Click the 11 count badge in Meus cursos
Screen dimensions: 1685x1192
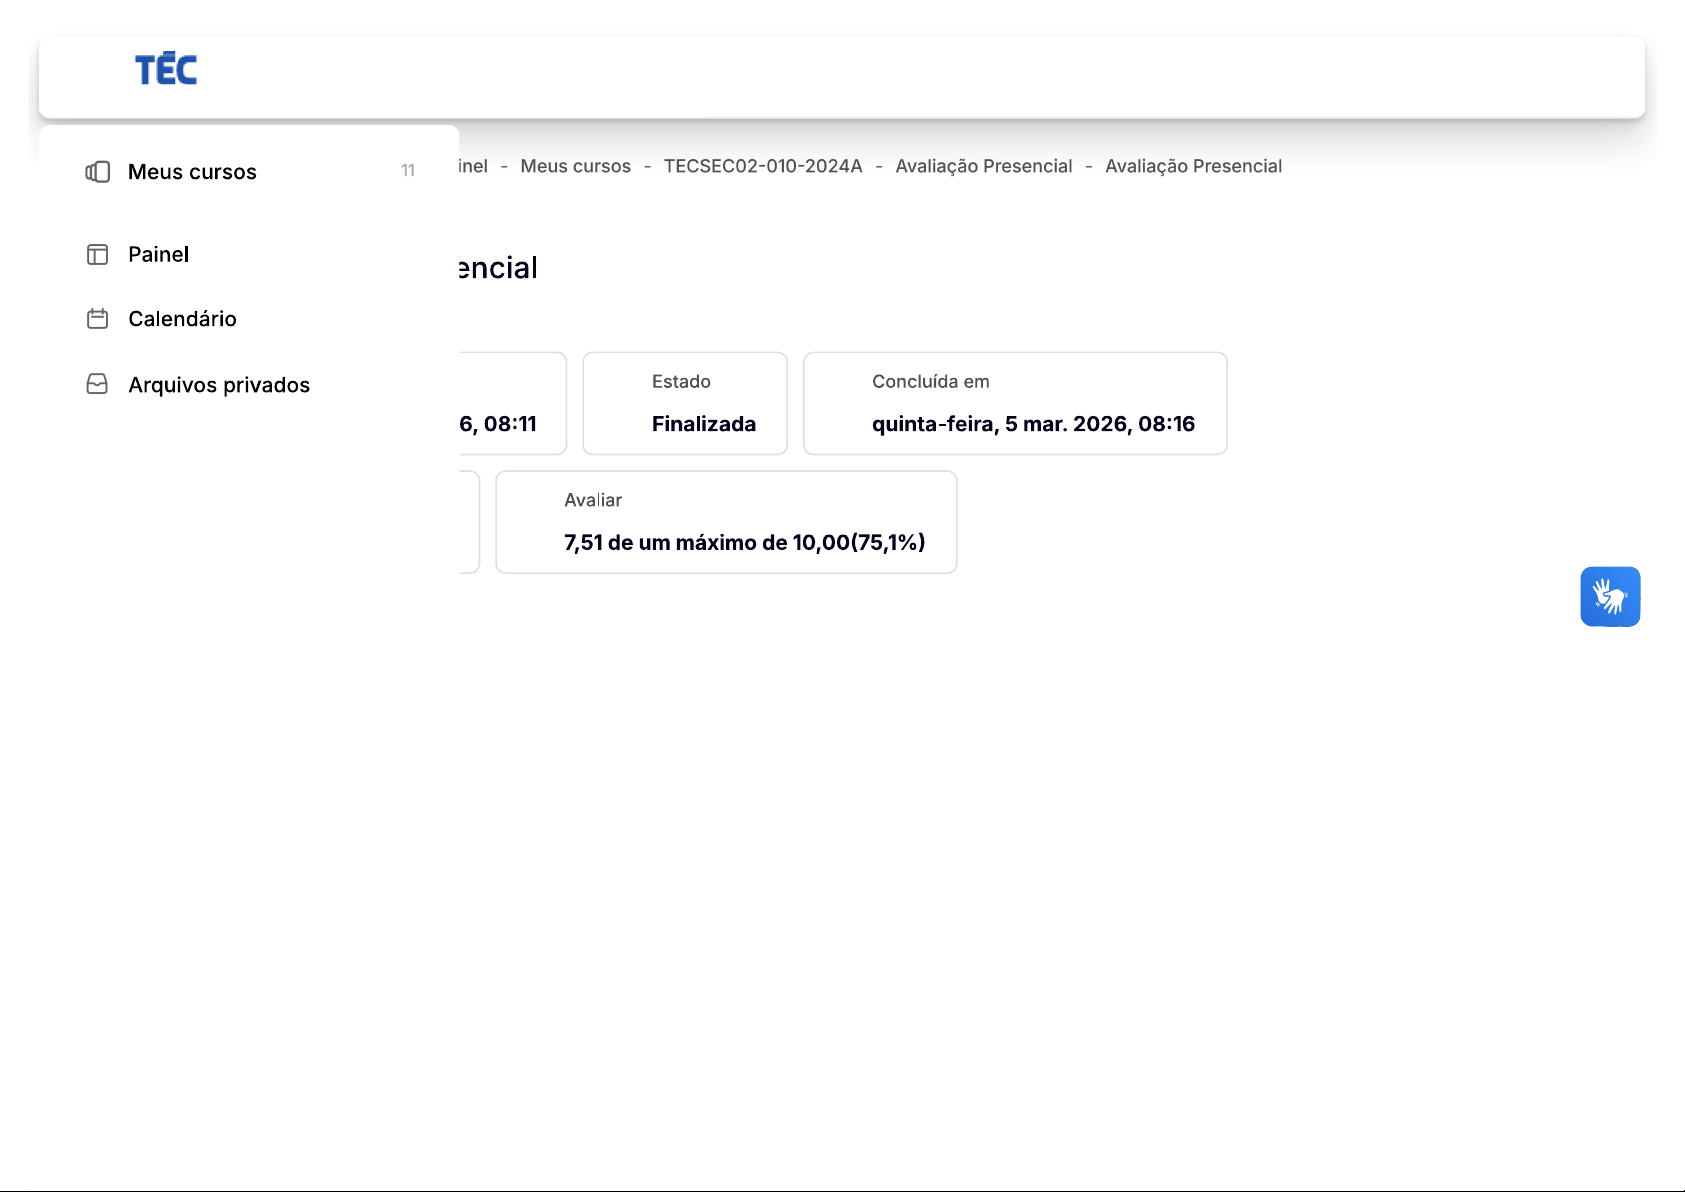[x=408, y=171]
